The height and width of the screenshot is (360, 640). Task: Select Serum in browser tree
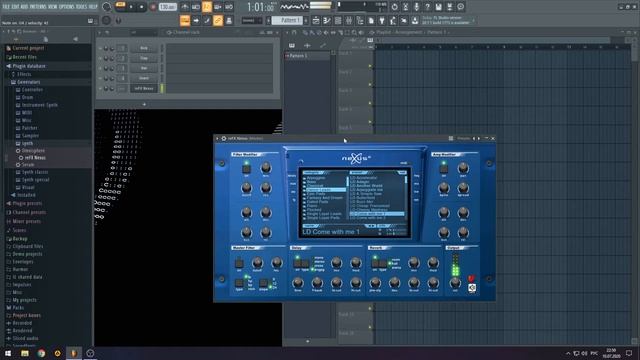point(28,165)
